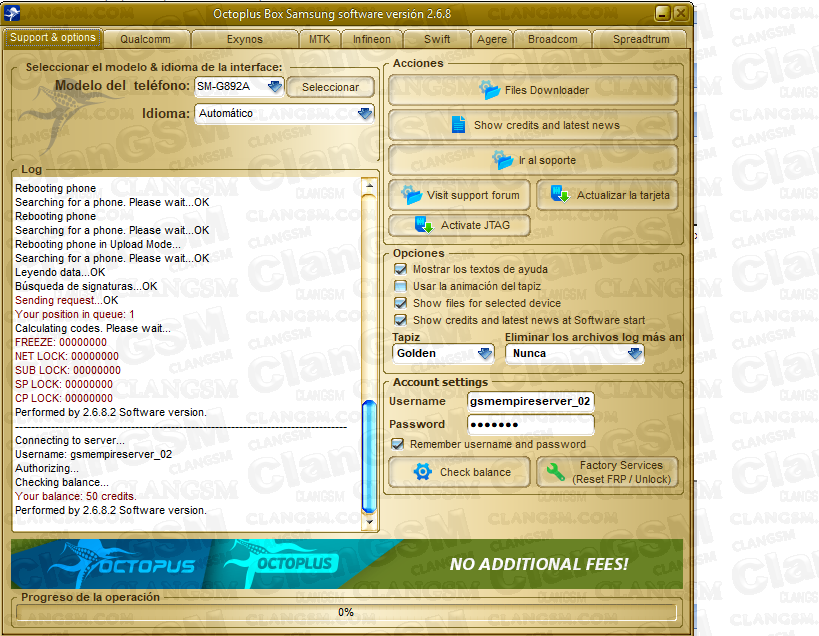The height and width of the screenshot is (636, 819).
Task: Click the Check balance button
Action: pyautogui.click(x=460, y=472)
